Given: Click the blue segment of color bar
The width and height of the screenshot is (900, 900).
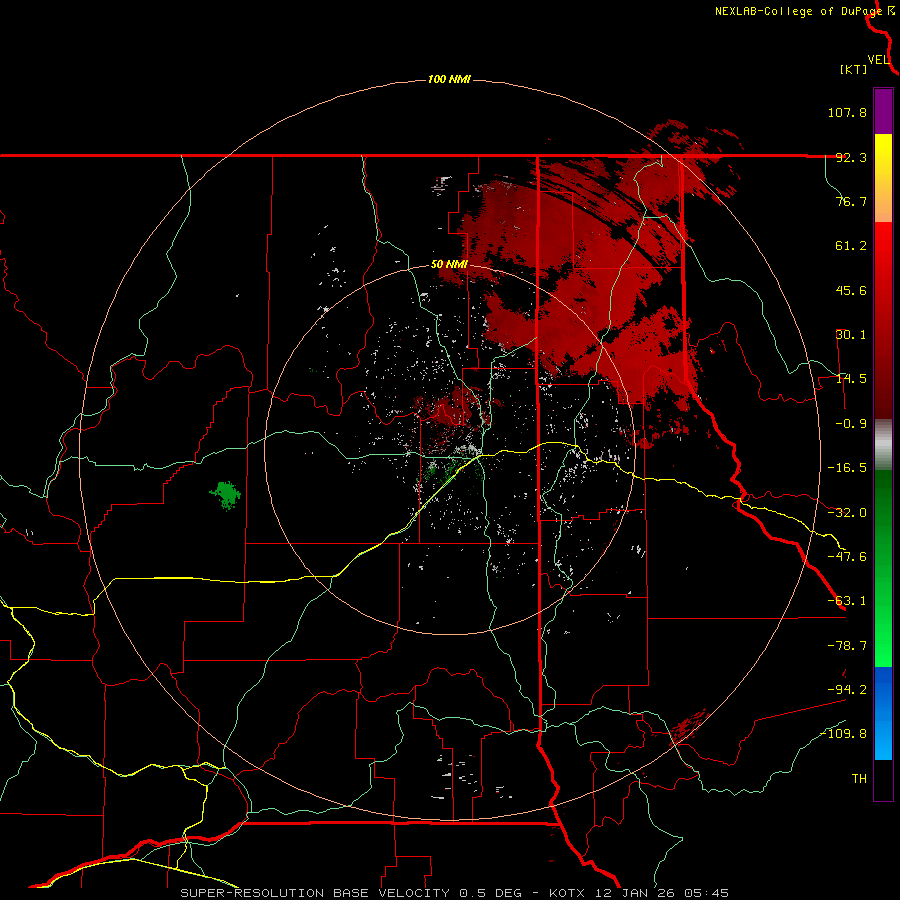Looking at the screenshot, I should click(x=883, y=713).
